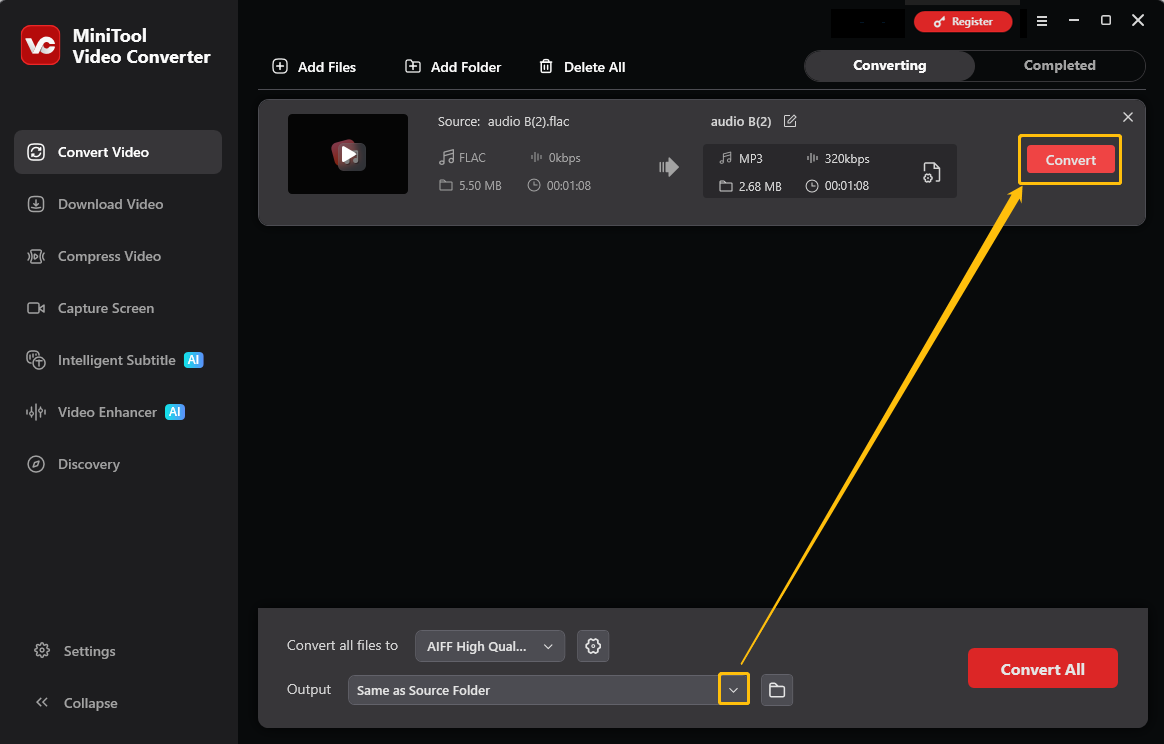Click the AI badge beside Video Enhancer
This screenshot has width=1164, height=744.
[x=175, y=412]
